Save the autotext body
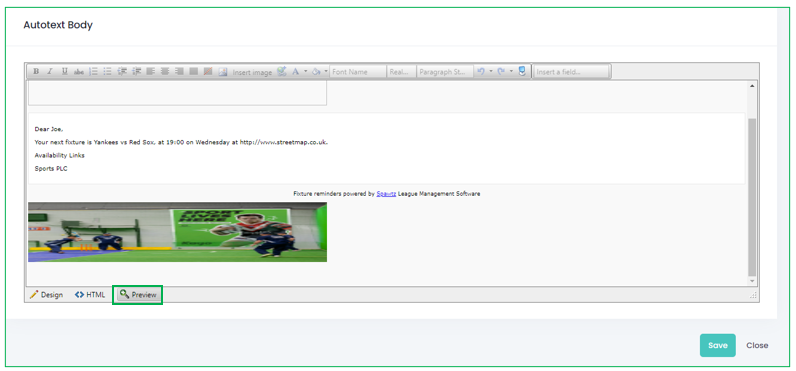This screenshot has height=371, width=796. 717,345
